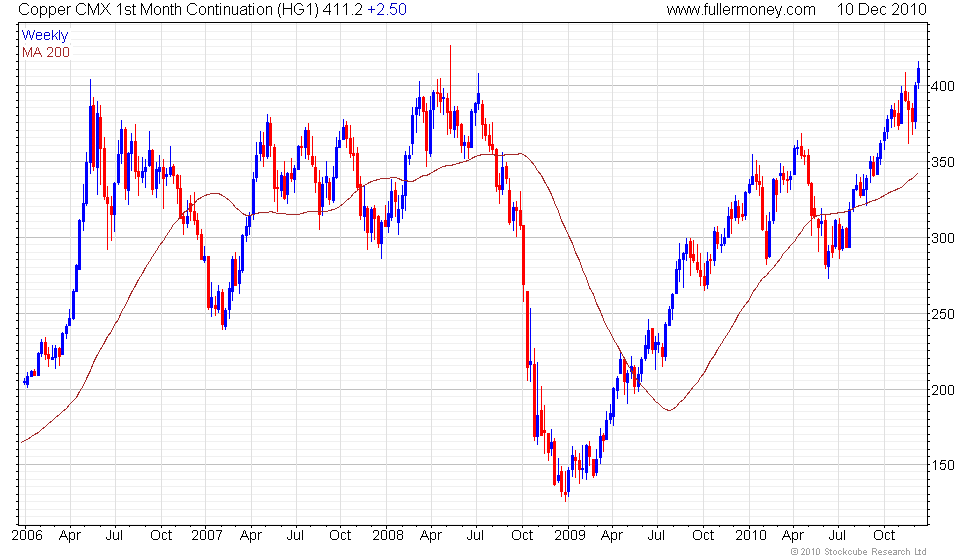Click the 2010 year label on time axis

[751, 535]
